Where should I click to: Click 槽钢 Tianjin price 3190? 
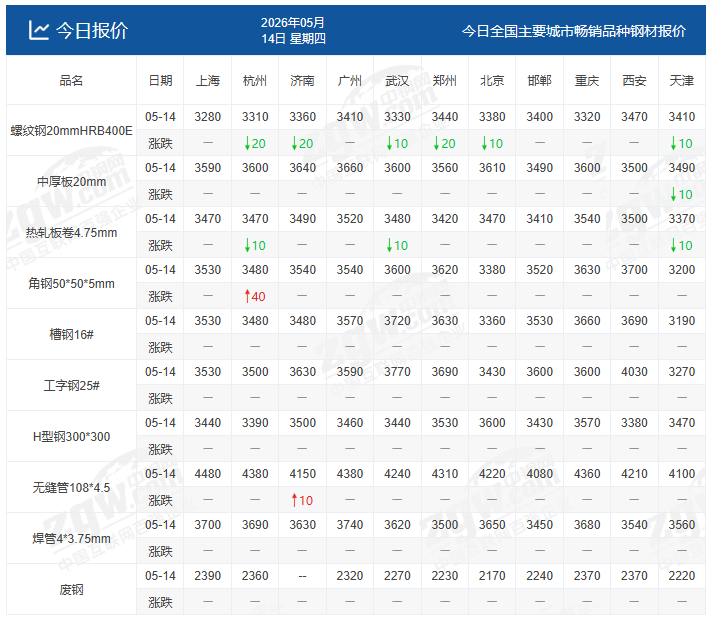point(682,321)
